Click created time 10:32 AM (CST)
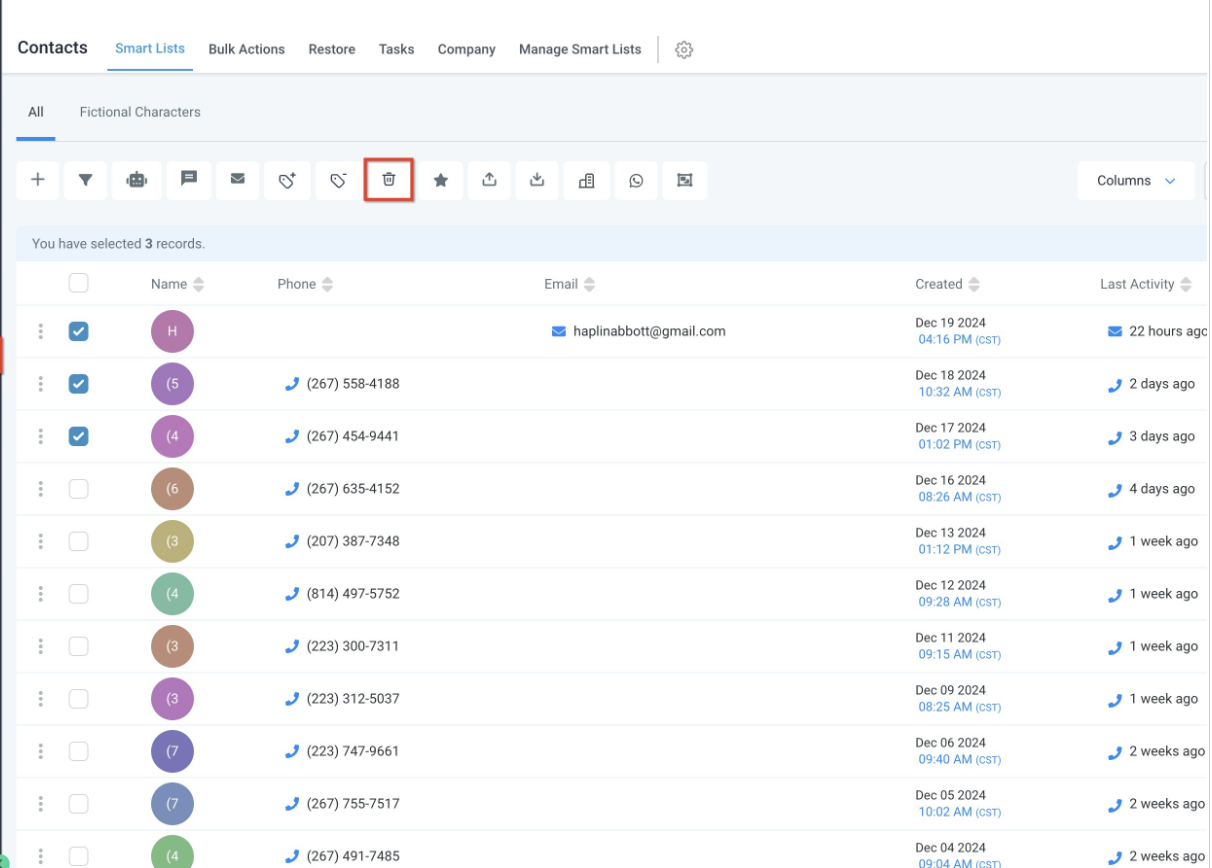 960,392
